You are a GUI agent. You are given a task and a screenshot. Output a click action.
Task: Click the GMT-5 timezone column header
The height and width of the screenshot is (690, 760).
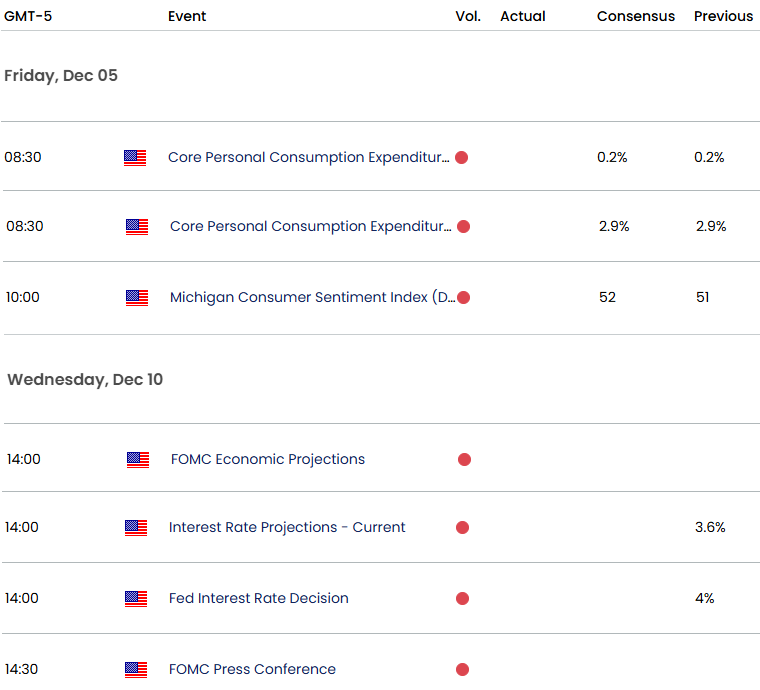pos(31,16)
